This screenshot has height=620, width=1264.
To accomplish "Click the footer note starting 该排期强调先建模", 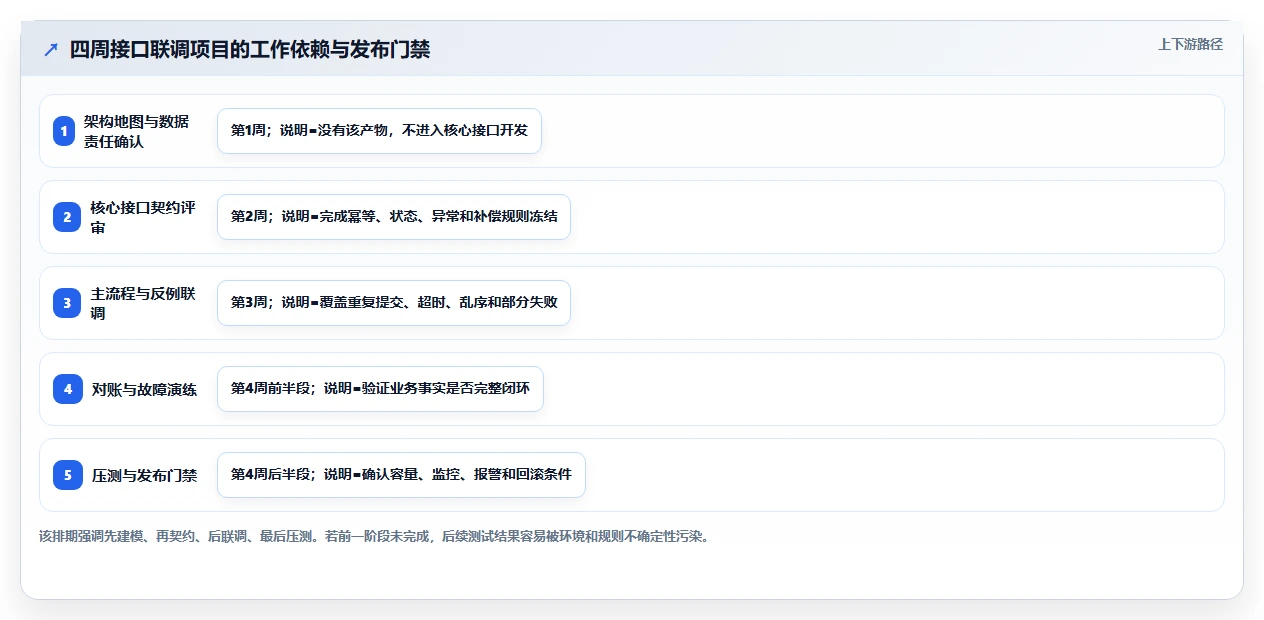I will tap(374, 536).
